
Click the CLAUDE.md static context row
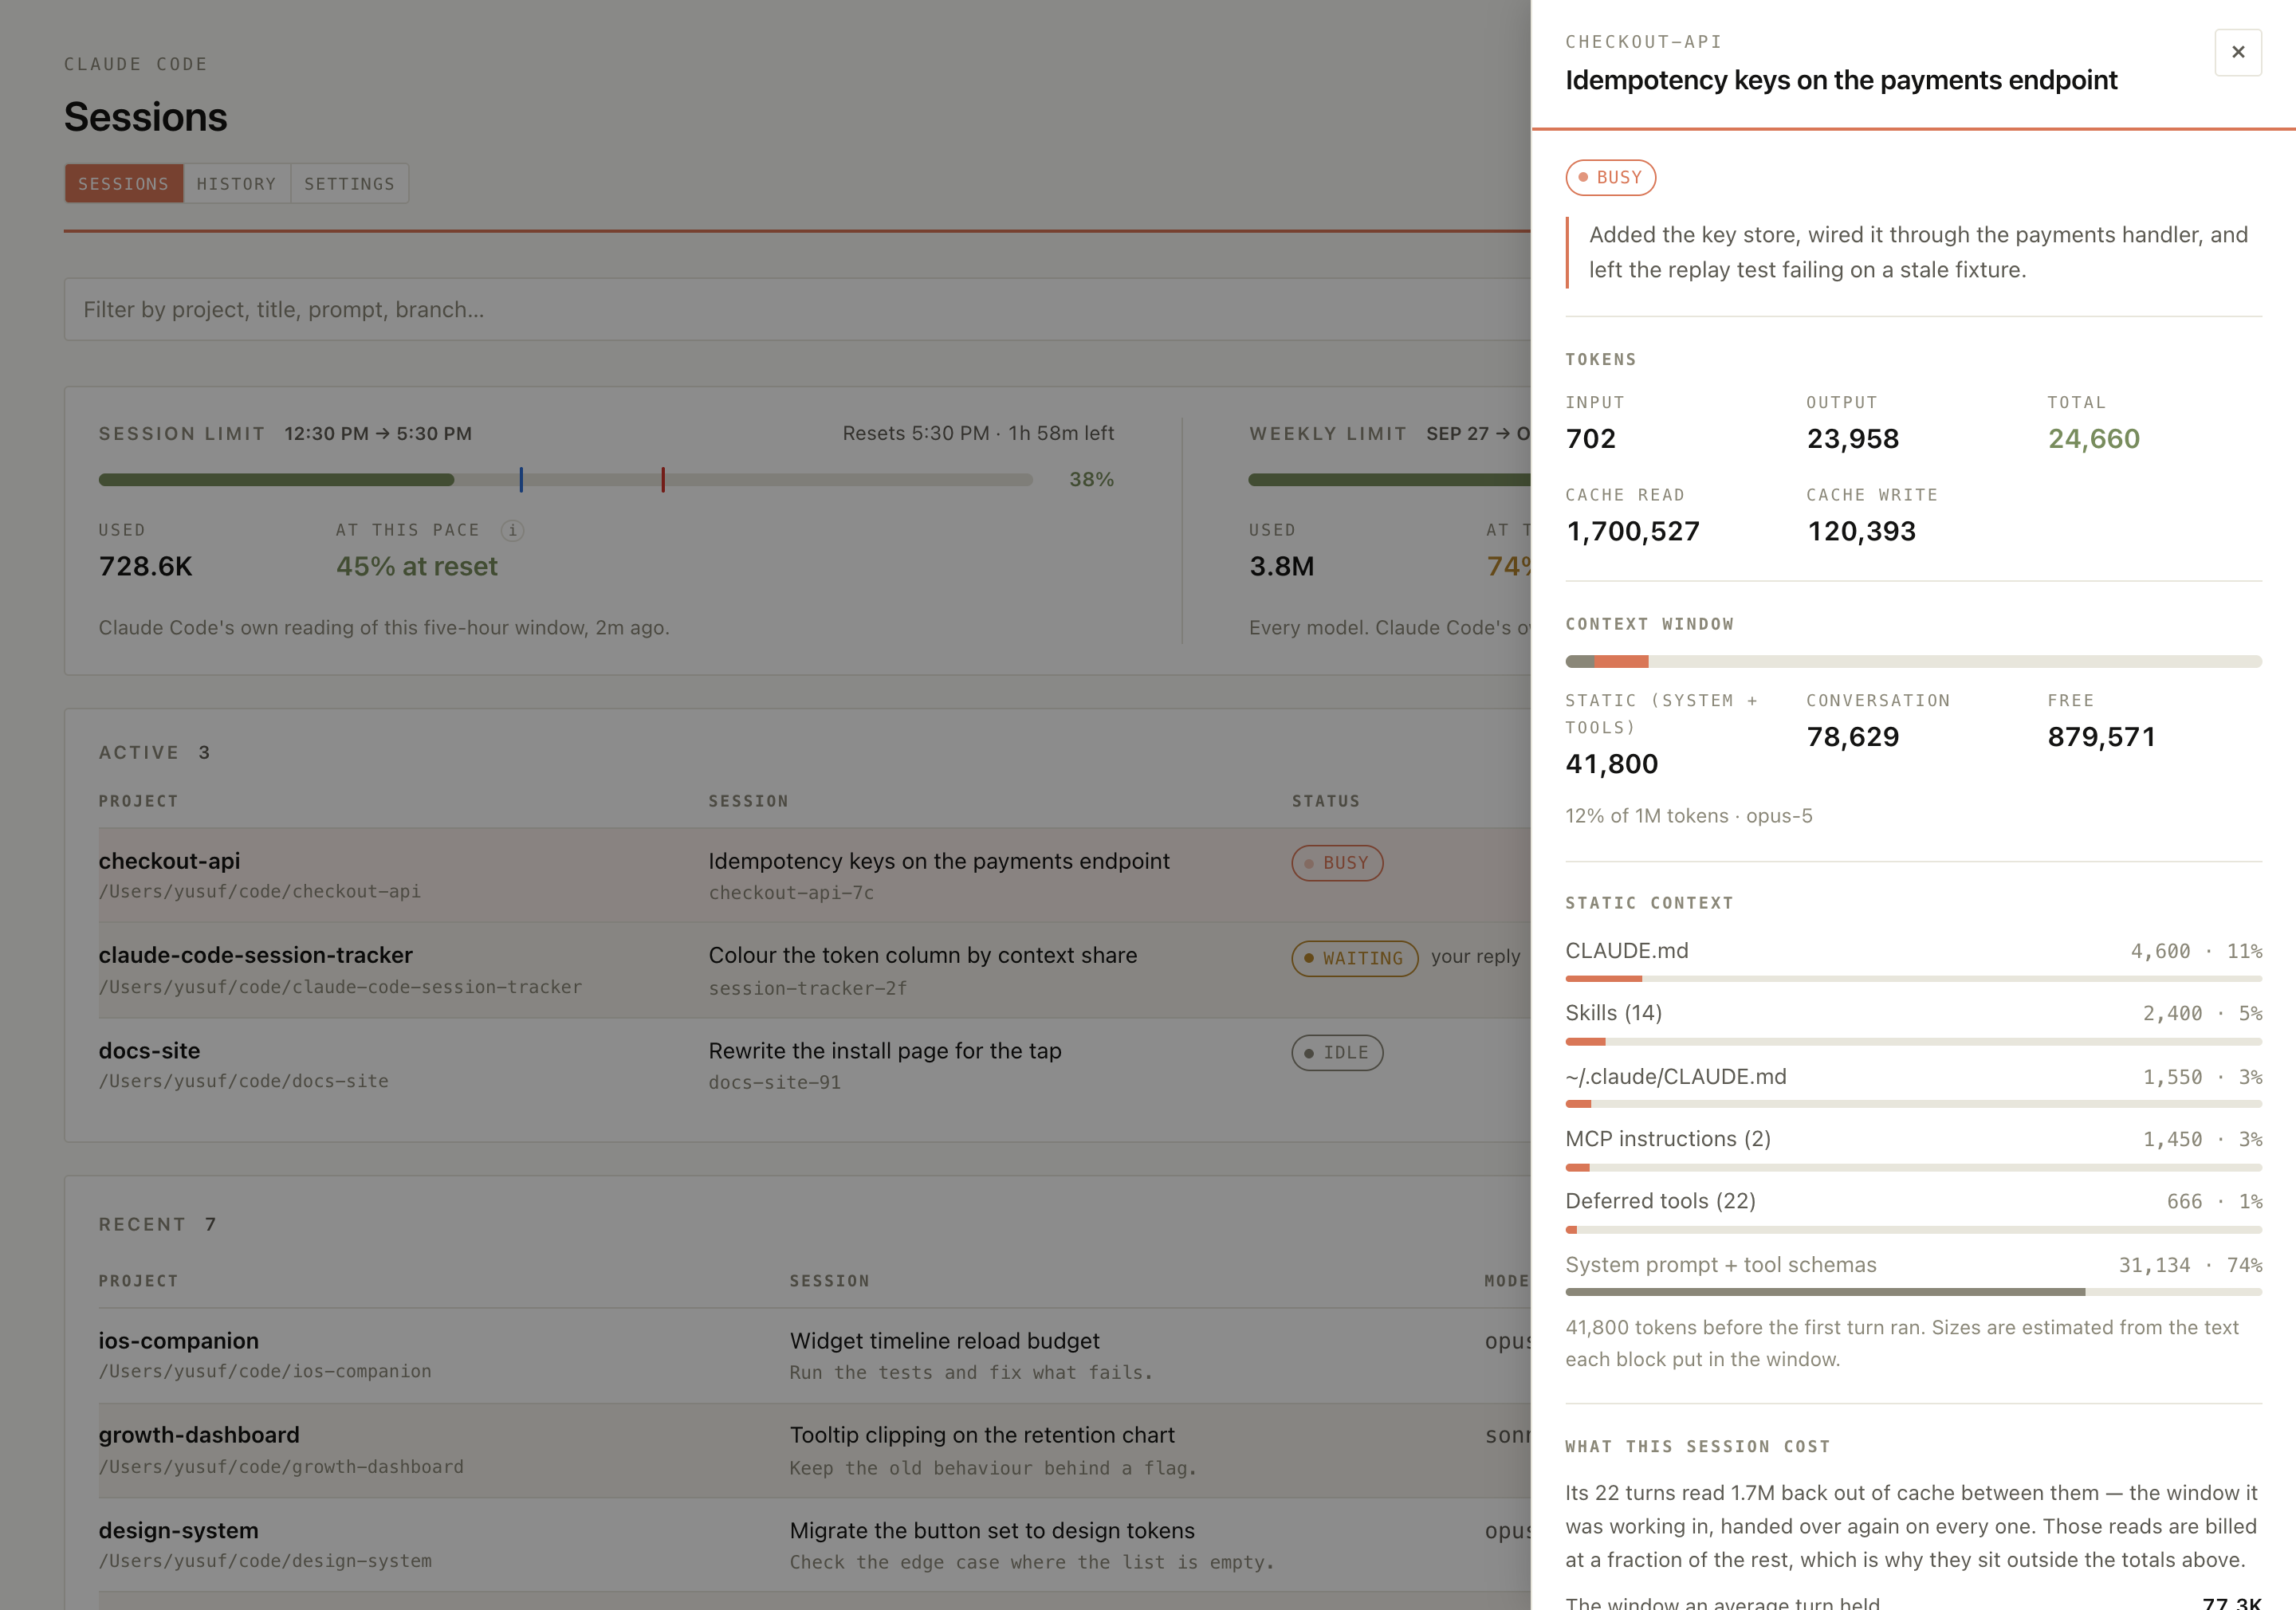tap(1913, 959)
